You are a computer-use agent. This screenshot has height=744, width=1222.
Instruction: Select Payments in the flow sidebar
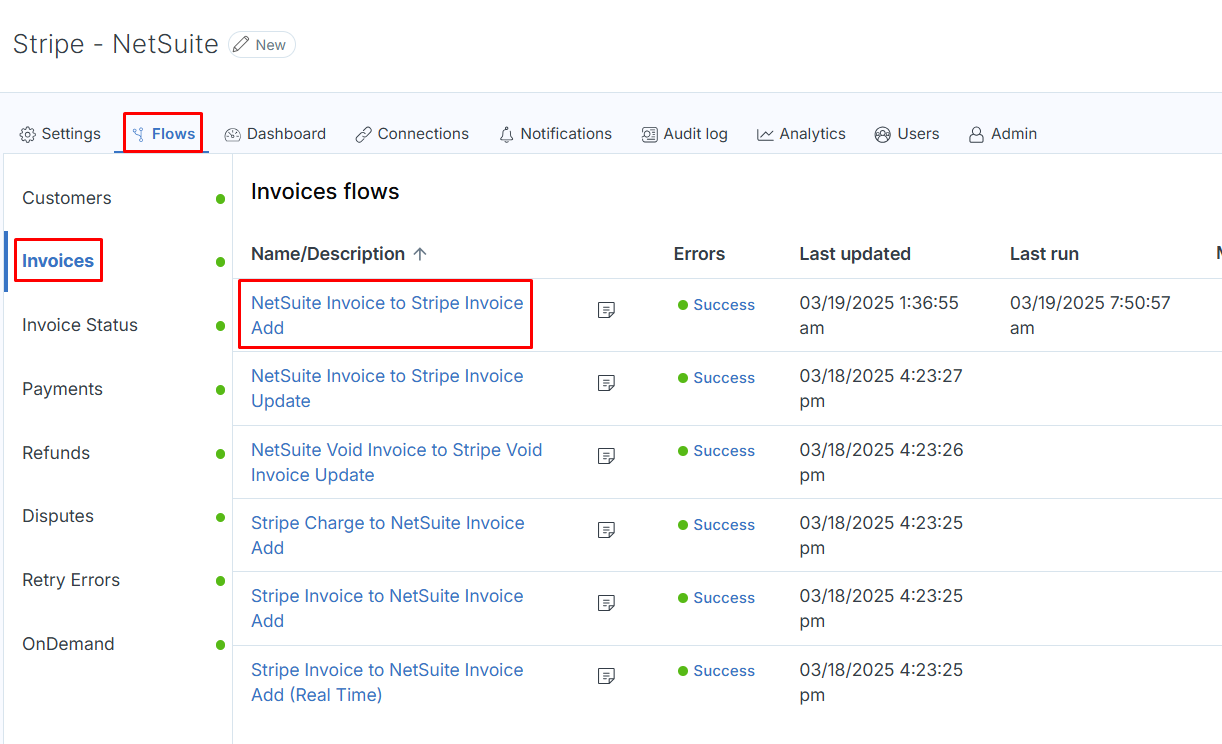click(x=62, y=389)
